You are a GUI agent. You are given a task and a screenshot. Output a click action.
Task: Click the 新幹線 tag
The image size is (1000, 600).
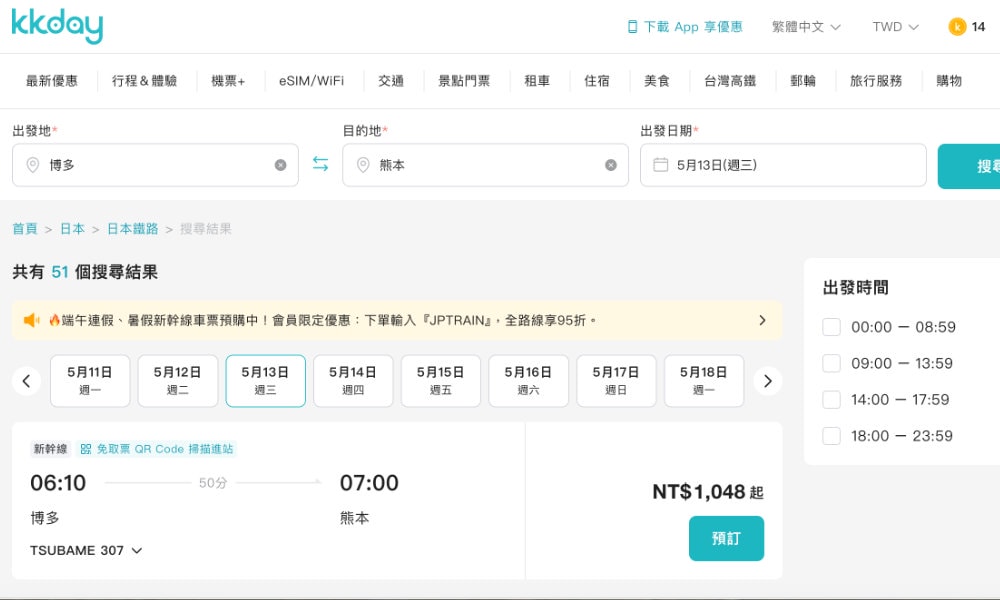coord(50,449)
